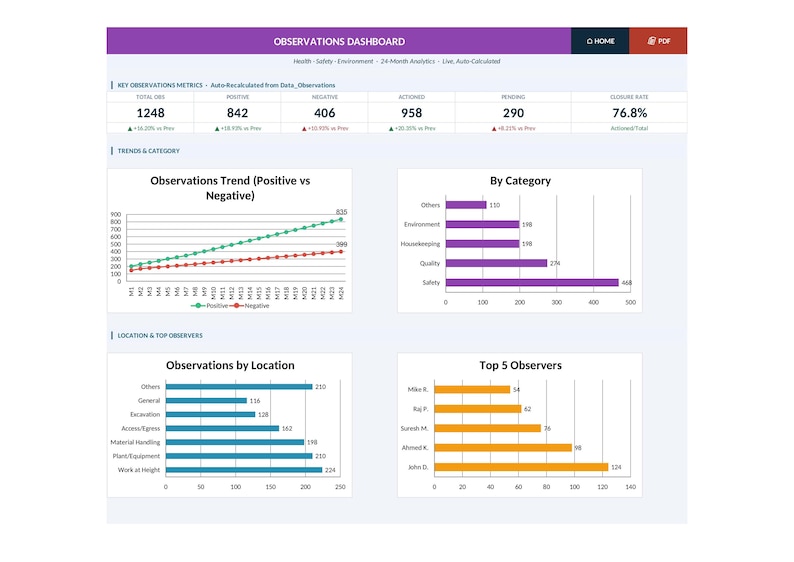Click the Material Handling location bar
The image size is (794, 562).
point(235,443)
